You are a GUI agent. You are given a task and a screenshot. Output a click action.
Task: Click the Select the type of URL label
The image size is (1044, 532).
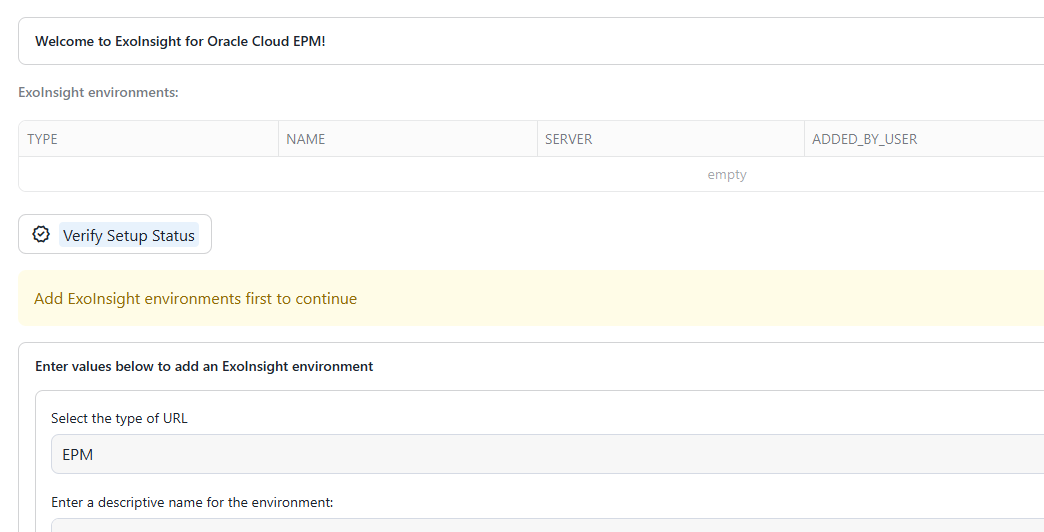pyautogui.click(x=119, y=418)
